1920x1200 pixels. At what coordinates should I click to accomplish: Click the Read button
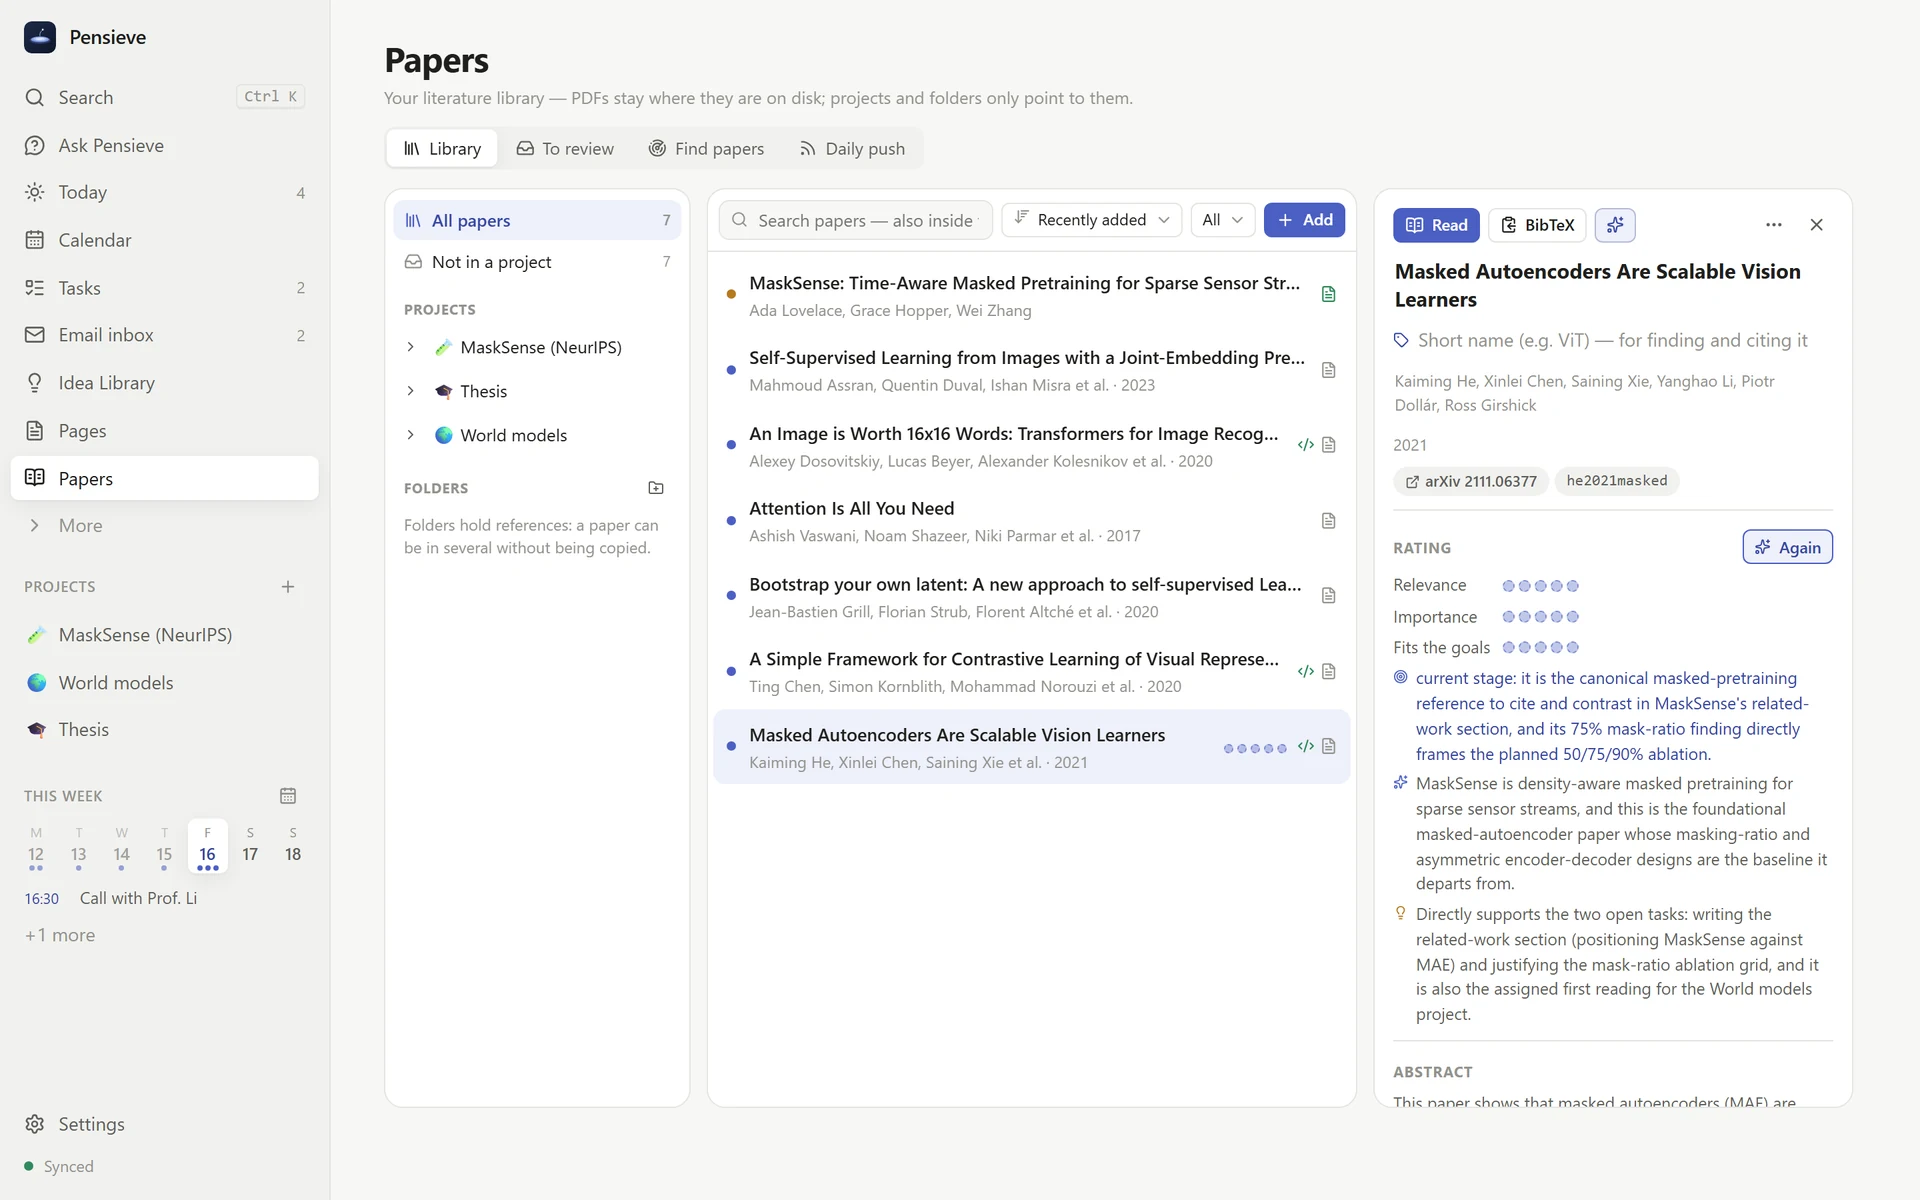(x=1436, y=225)
